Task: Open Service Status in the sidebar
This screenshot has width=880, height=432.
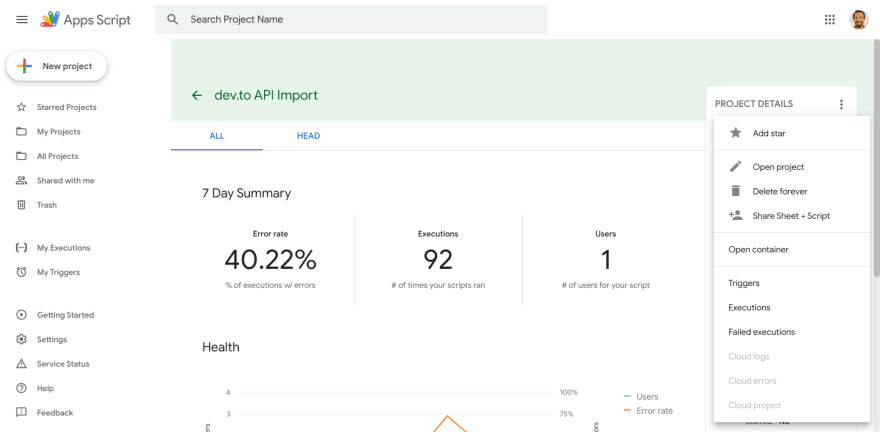Action: coord(63,364)
